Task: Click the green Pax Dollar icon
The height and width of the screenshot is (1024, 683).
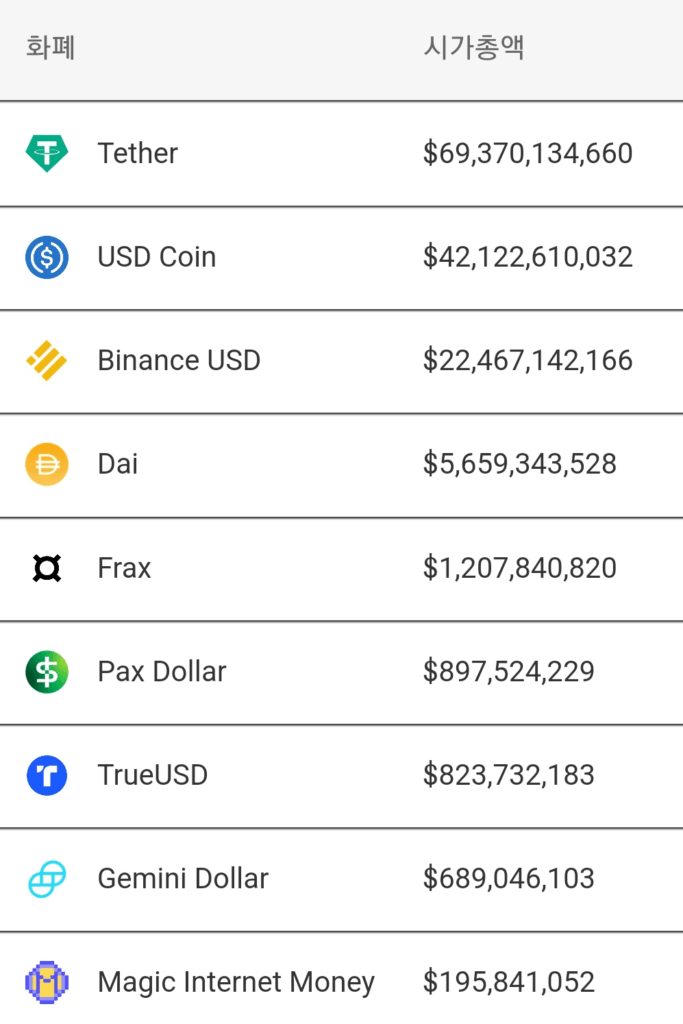Action: [x=46, y=672]
